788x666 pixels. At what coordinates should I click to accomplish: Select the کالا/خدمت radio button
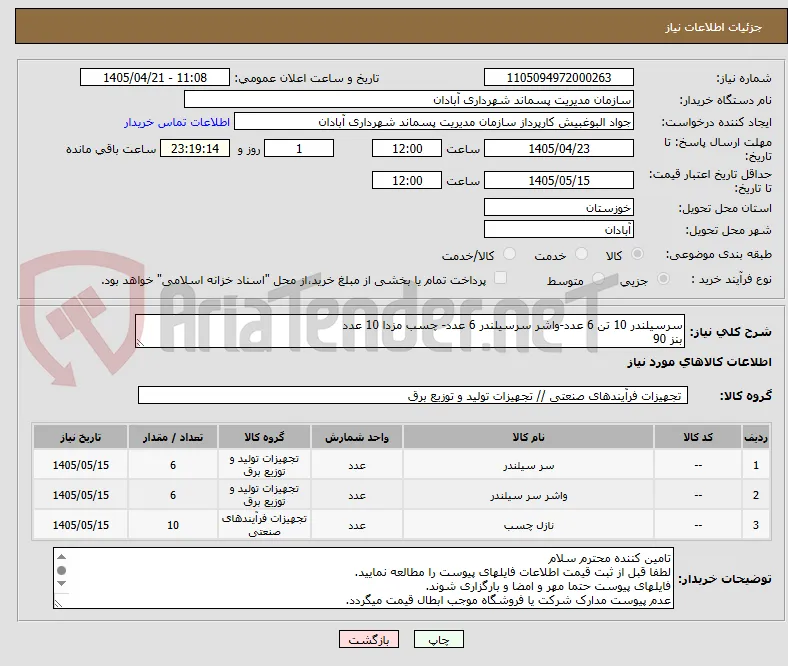[510, 254]
